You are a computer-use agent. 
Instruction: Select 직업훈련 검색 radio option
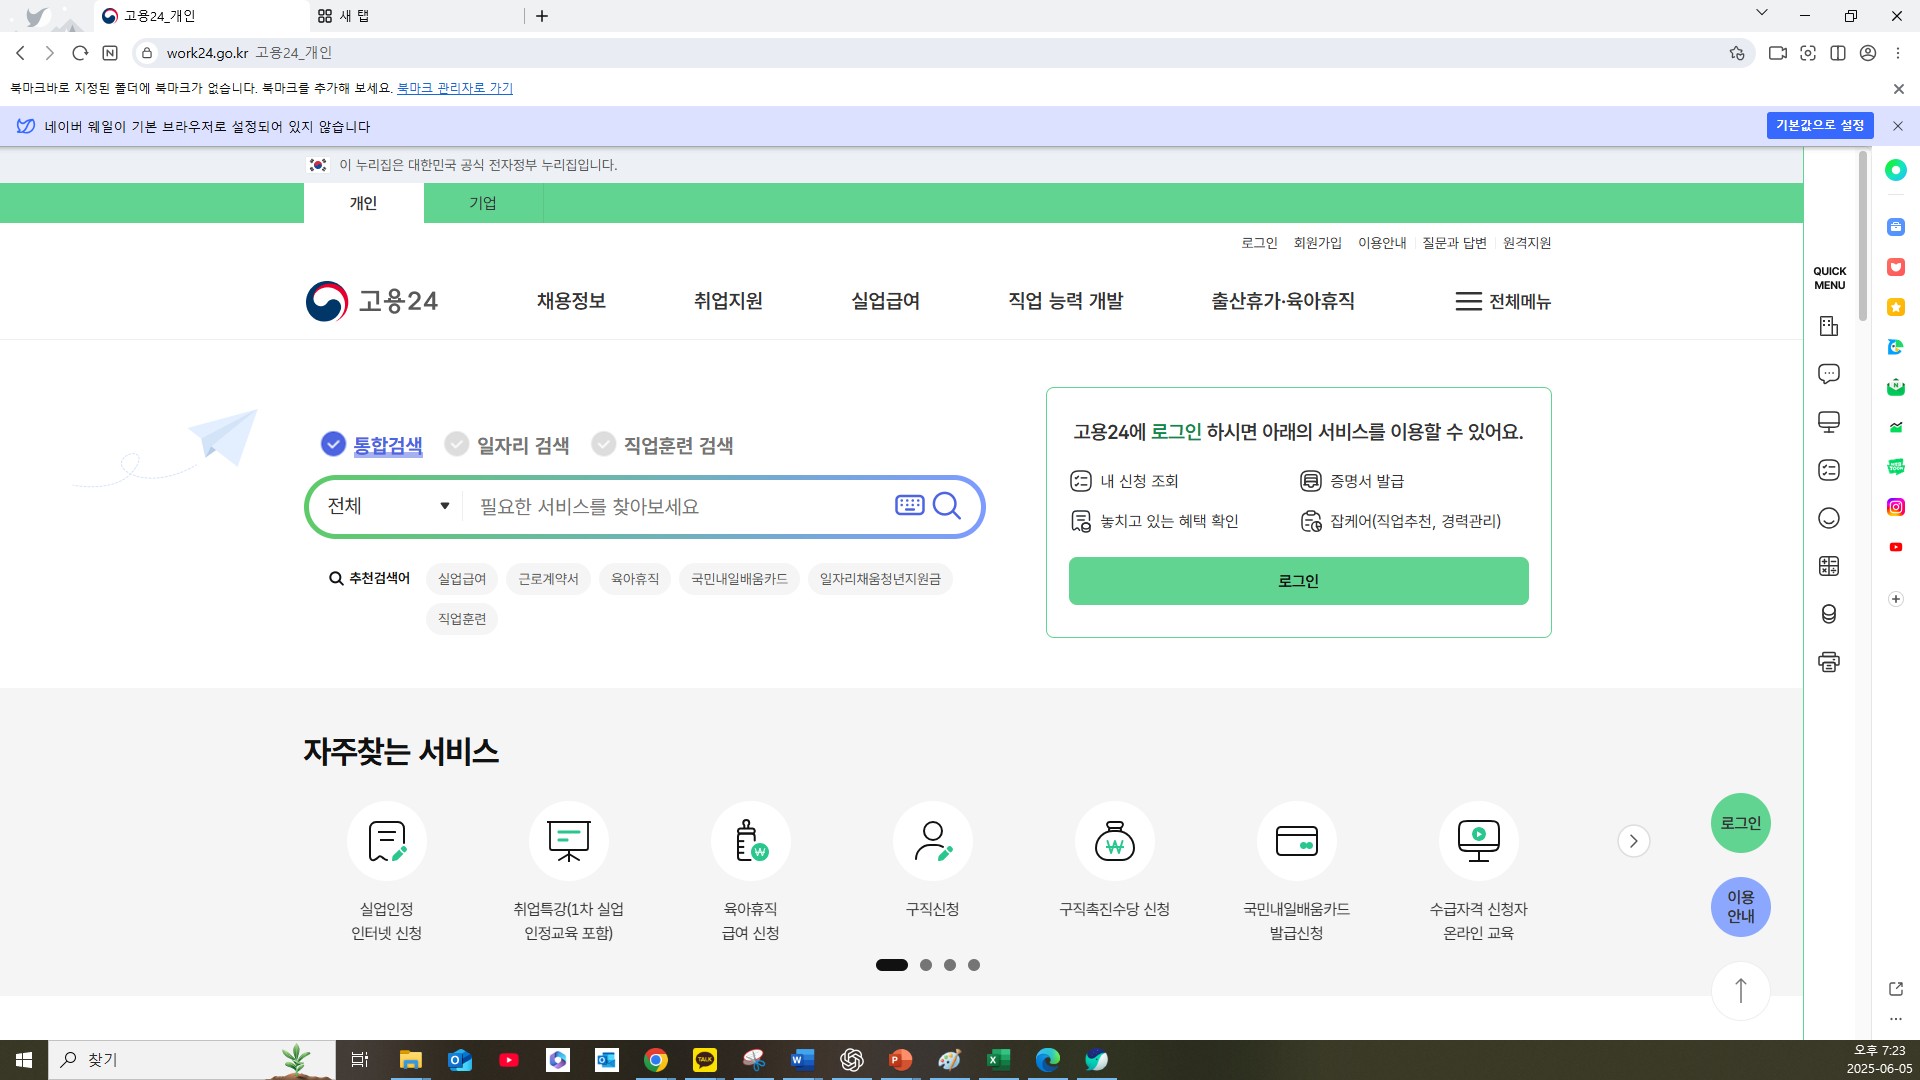(662, 445)
